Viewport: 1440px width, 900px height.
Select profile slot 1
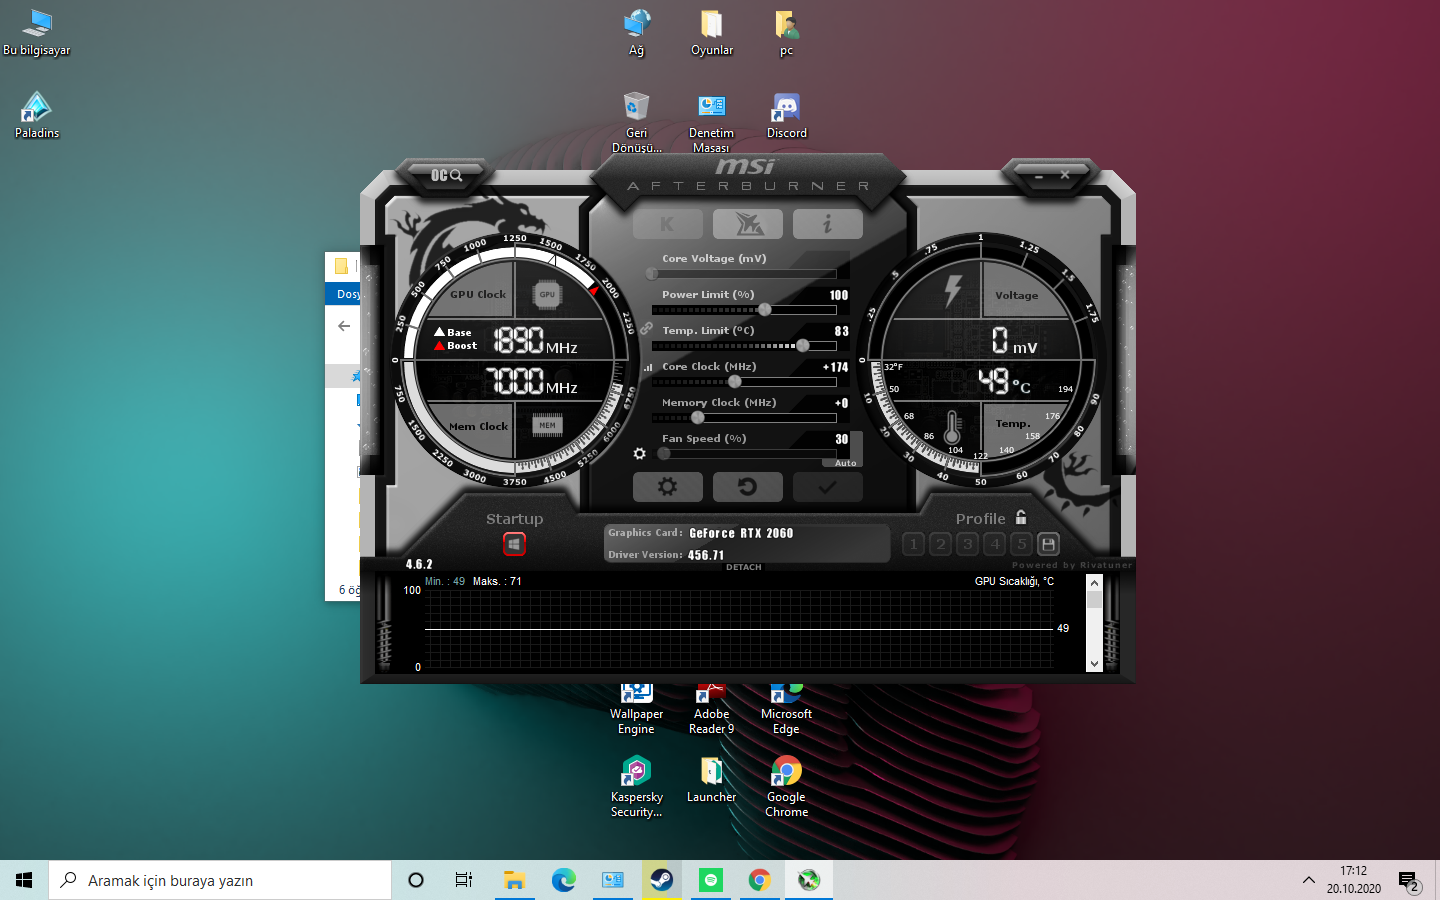point(913,544)
